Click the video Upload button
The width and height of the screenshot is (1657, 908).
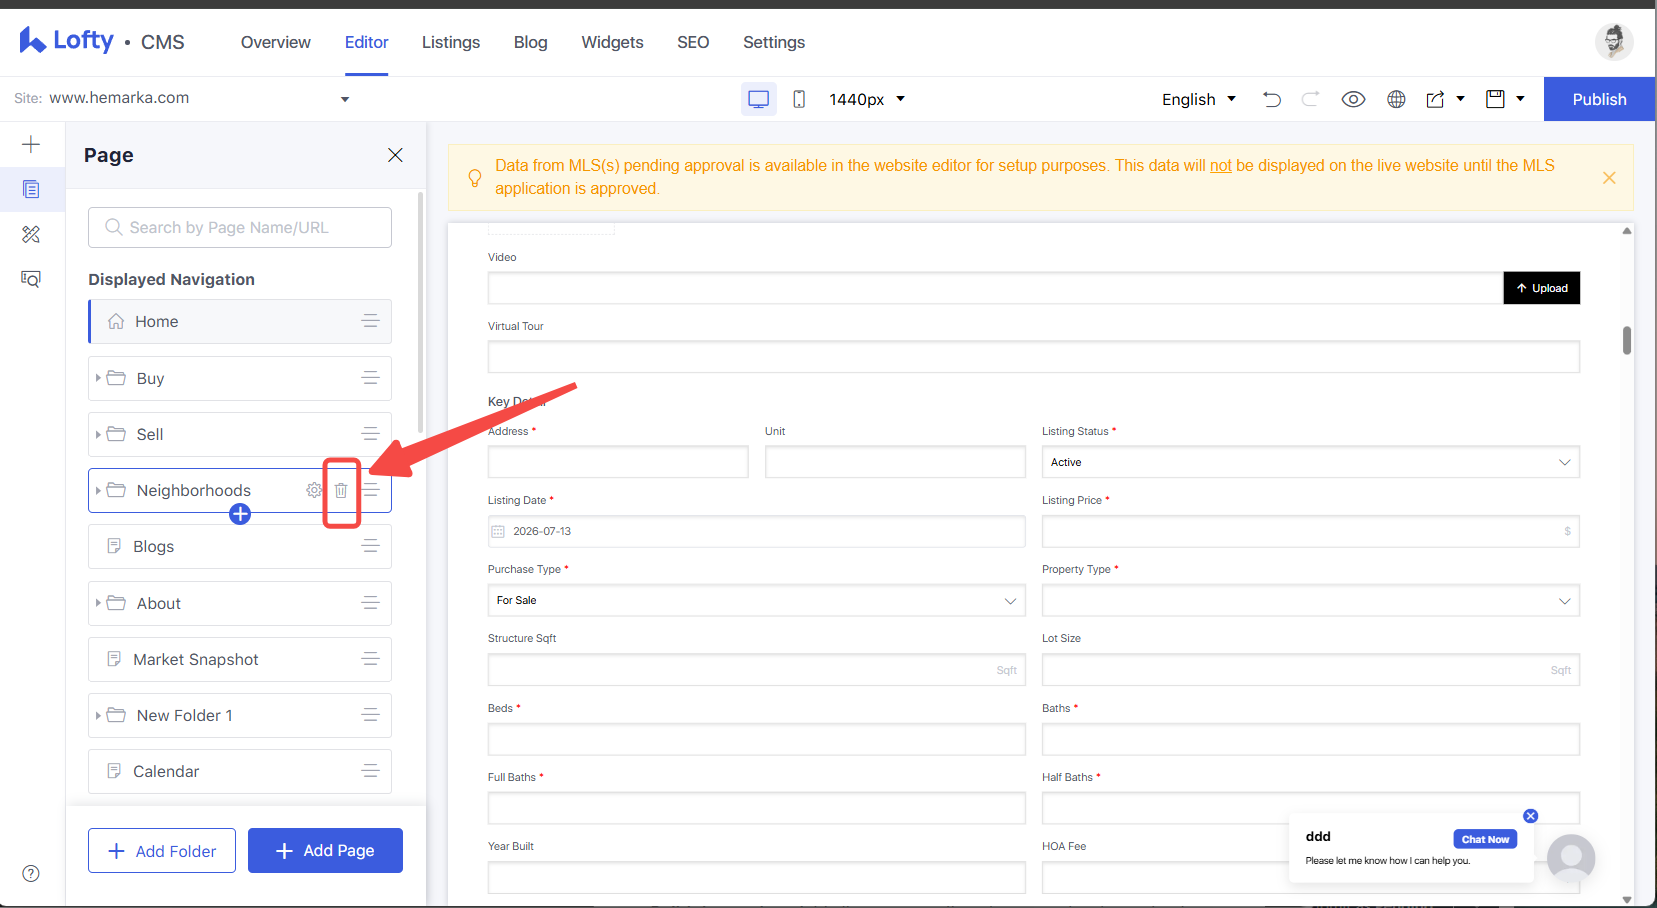coord(1541,288)
